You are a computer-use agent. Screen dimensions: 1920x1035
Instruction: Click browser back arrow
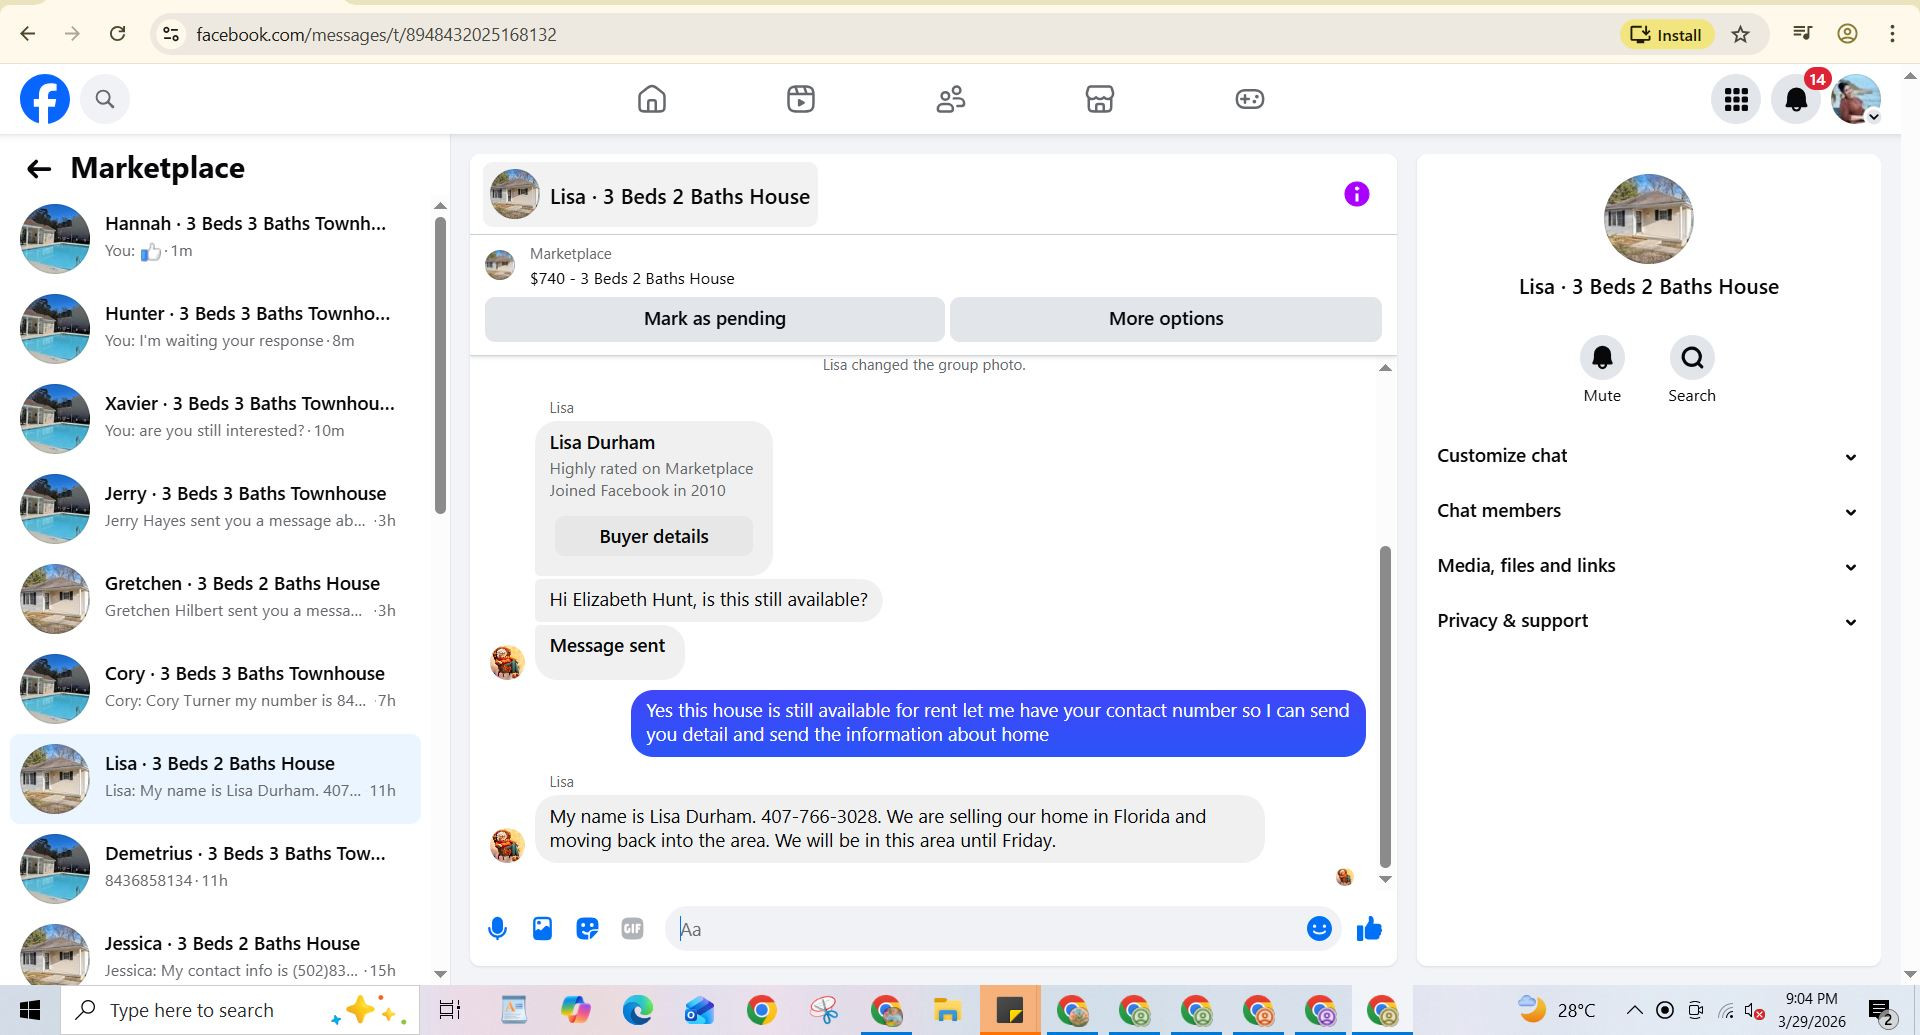[x=28, y=34]
